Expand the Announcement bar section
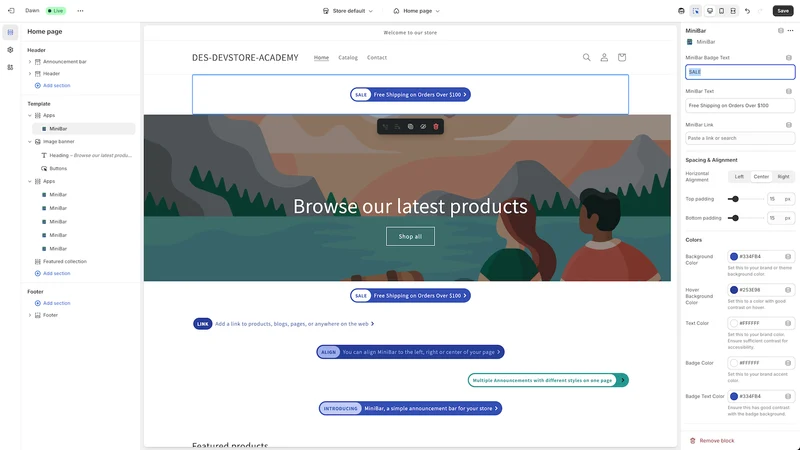 pos(30,62)
